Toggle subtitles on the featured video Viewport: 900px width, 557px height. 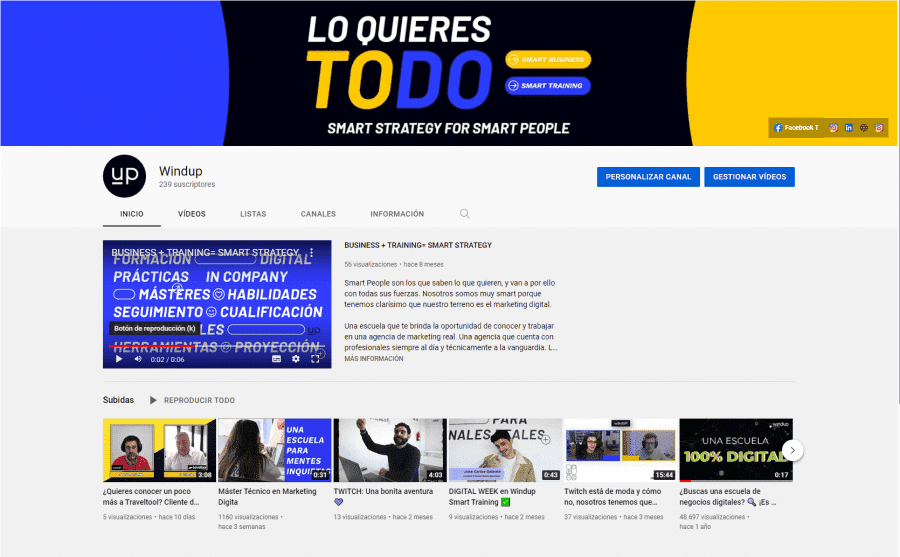276,359
